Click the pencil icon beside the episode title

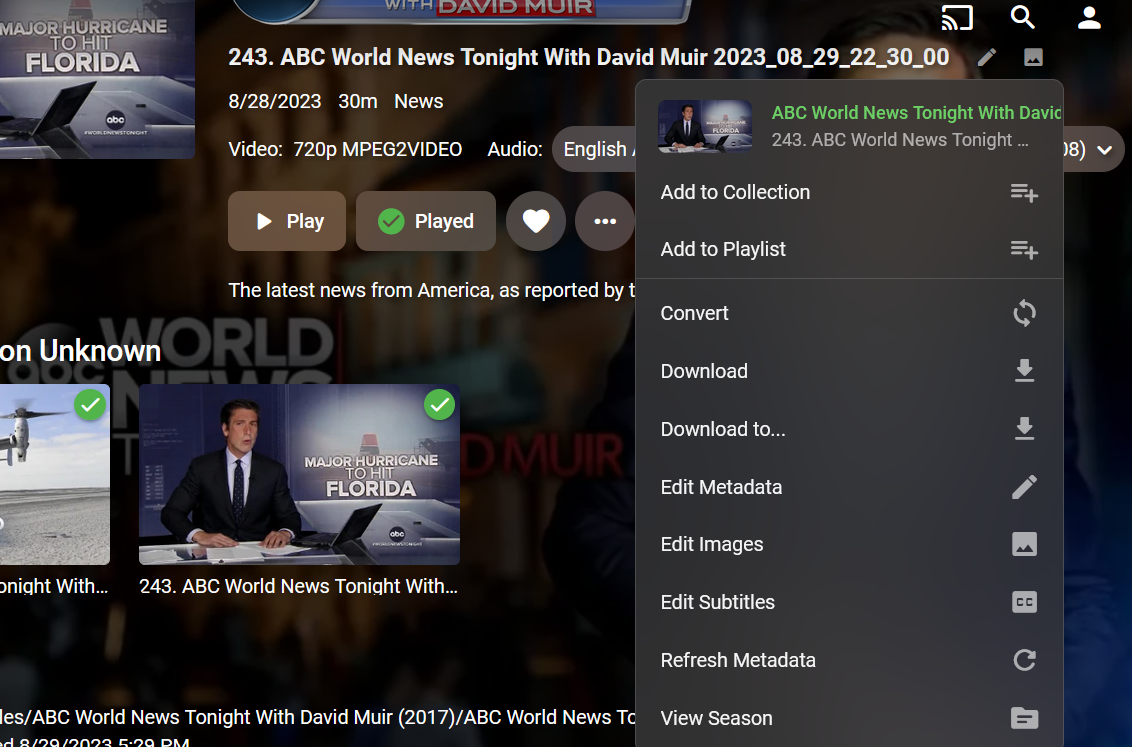987,57
